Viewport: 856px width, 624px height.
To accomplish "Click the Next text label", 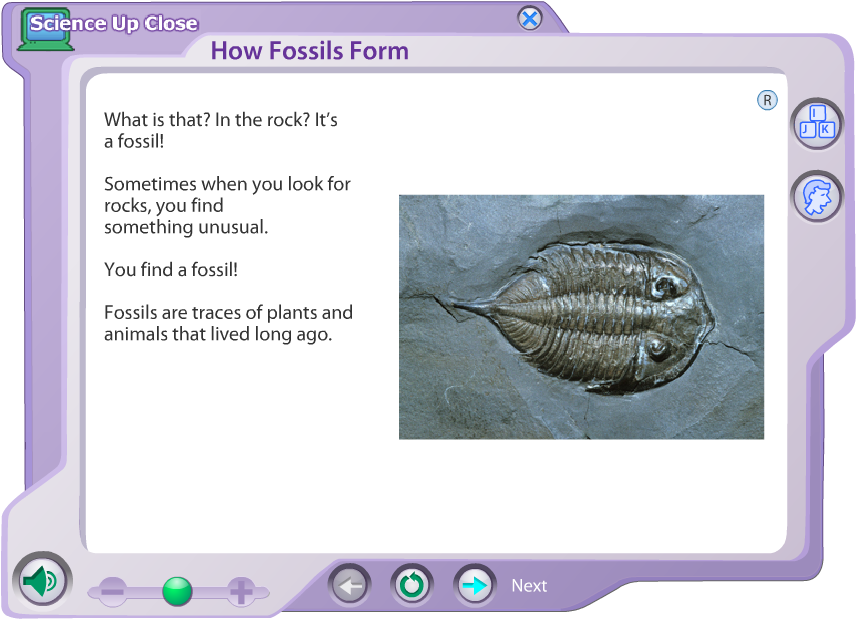I will (529, 586).
